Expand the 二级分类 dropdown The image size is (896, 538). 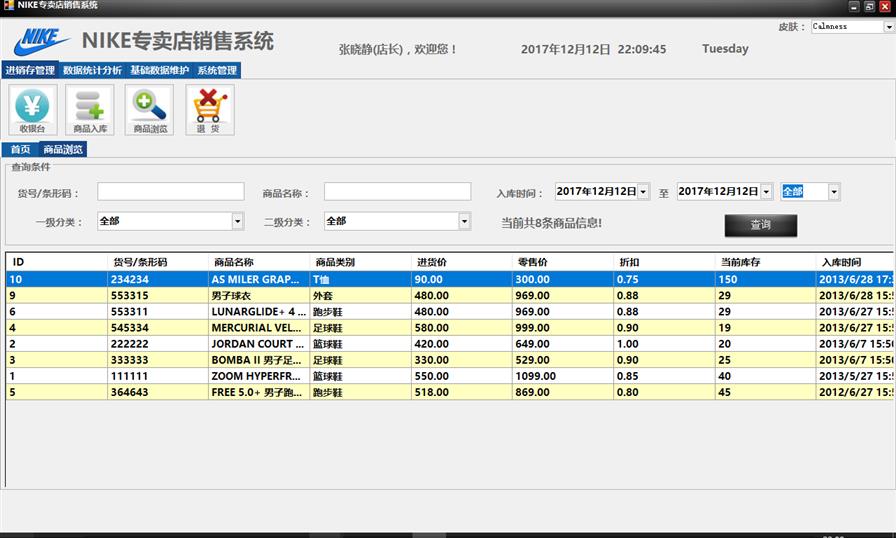pos(465,221)
